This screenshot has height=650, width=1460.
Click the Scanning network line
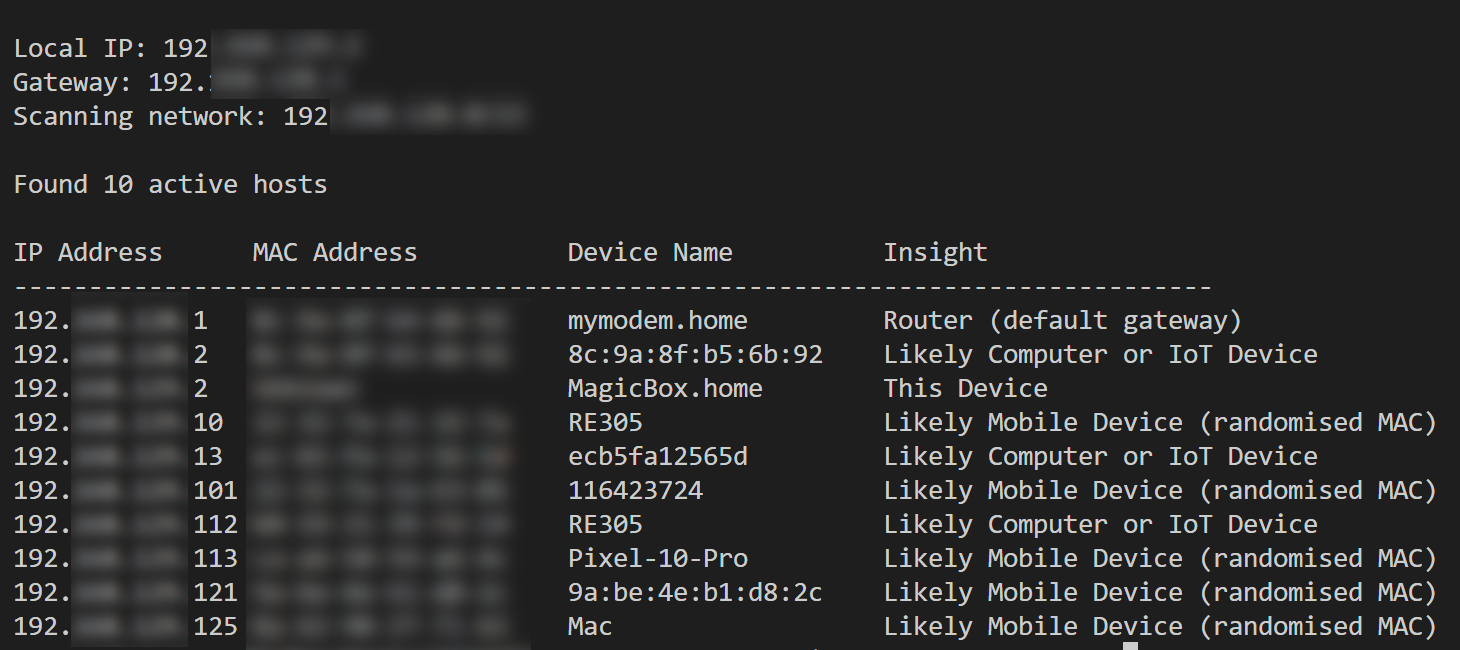pyautogui.click(x=270, y=117)
